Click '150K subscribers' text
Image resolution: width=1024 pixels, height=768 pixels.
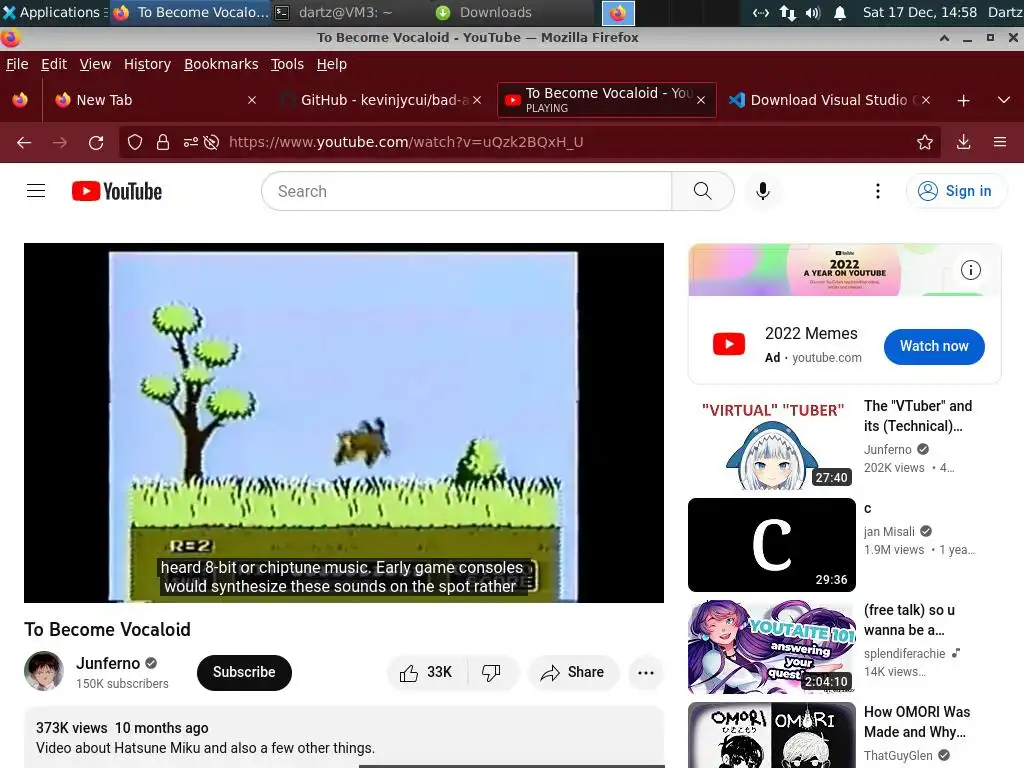(122, 683)
